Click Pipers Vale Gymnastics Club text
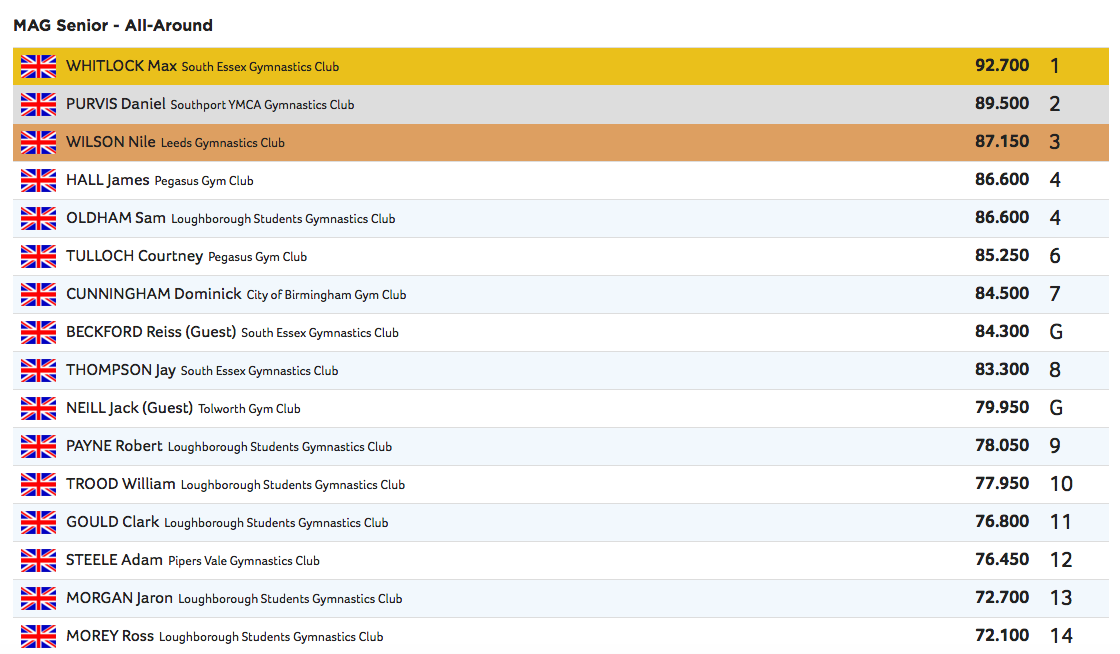Screen dimensions: 1120x654 point(243,561)
